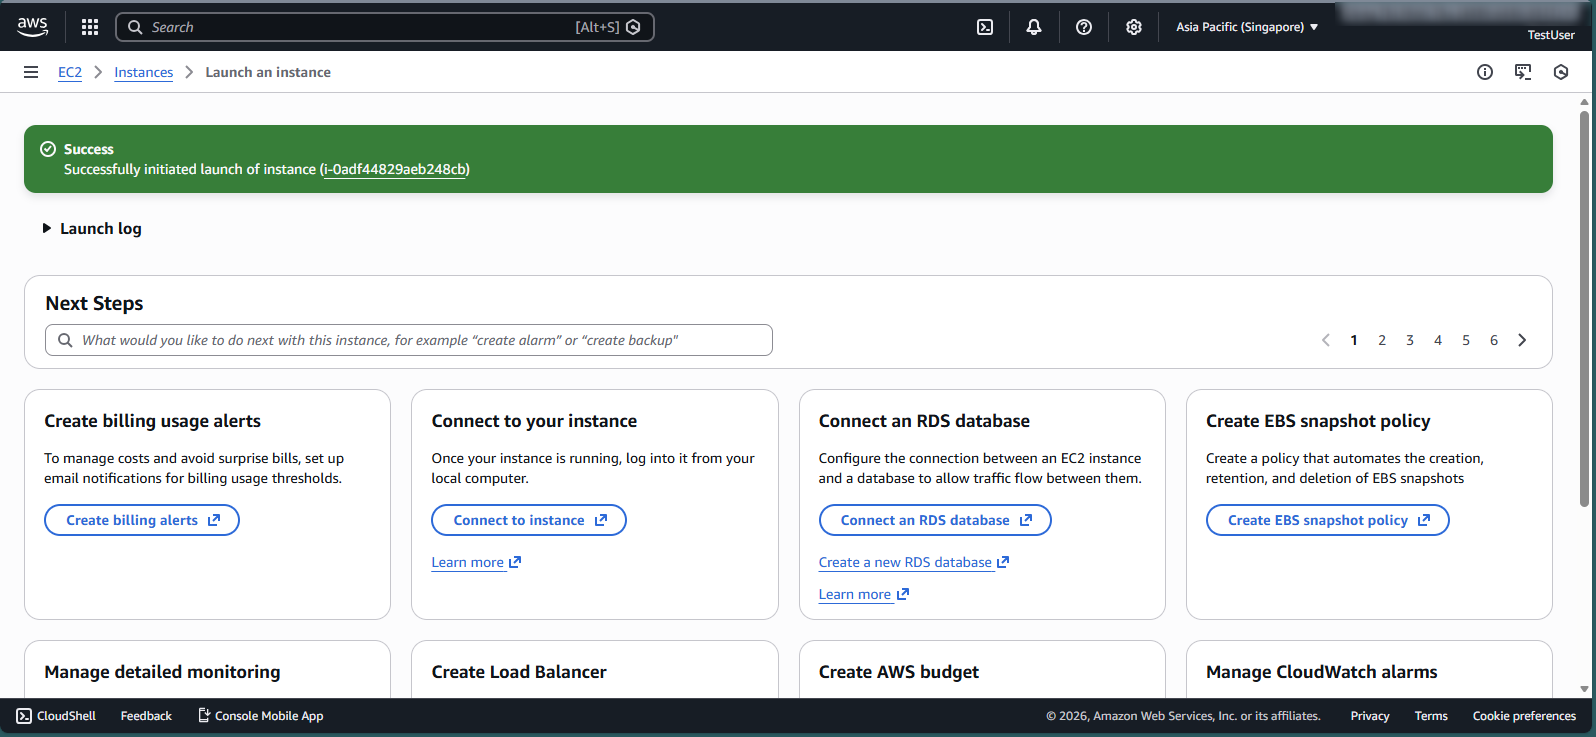Click the green success checkmark icon

[x=48, y=149]
